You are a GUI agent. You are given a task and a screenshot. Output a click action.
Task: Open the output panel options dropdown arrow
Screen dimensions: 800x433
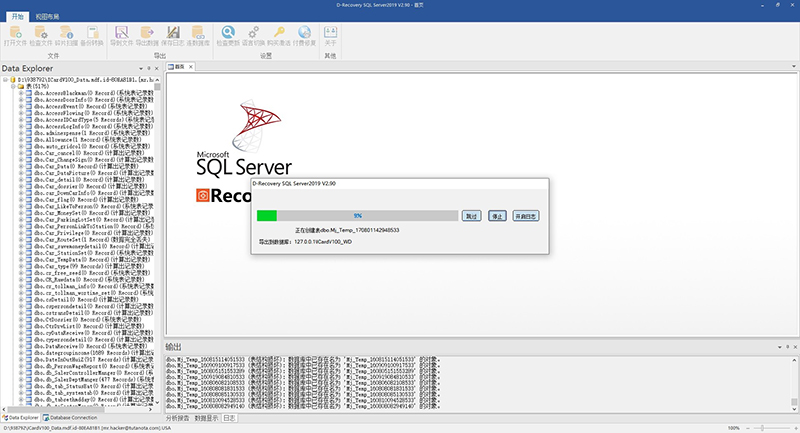point(780,347)
